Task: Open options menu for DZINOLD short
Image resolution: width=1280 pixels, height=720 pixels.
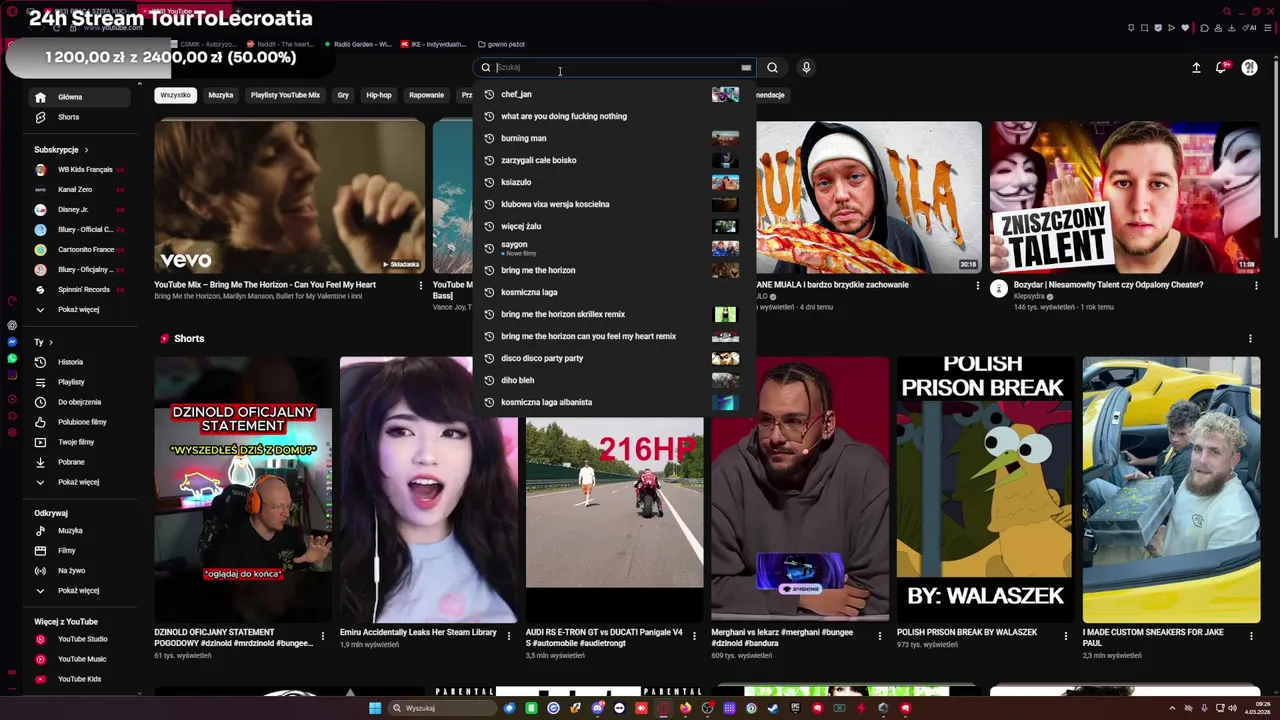Action: pyautogui.click(x=322, y=636)
